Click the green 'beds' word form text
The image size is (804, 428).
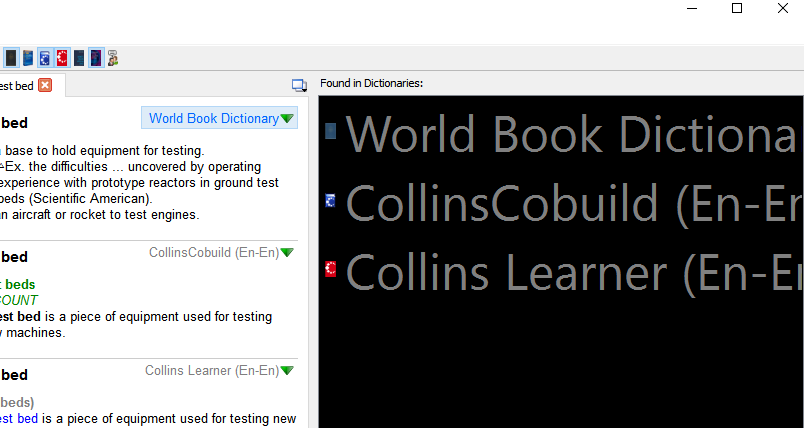pos(20,284)
